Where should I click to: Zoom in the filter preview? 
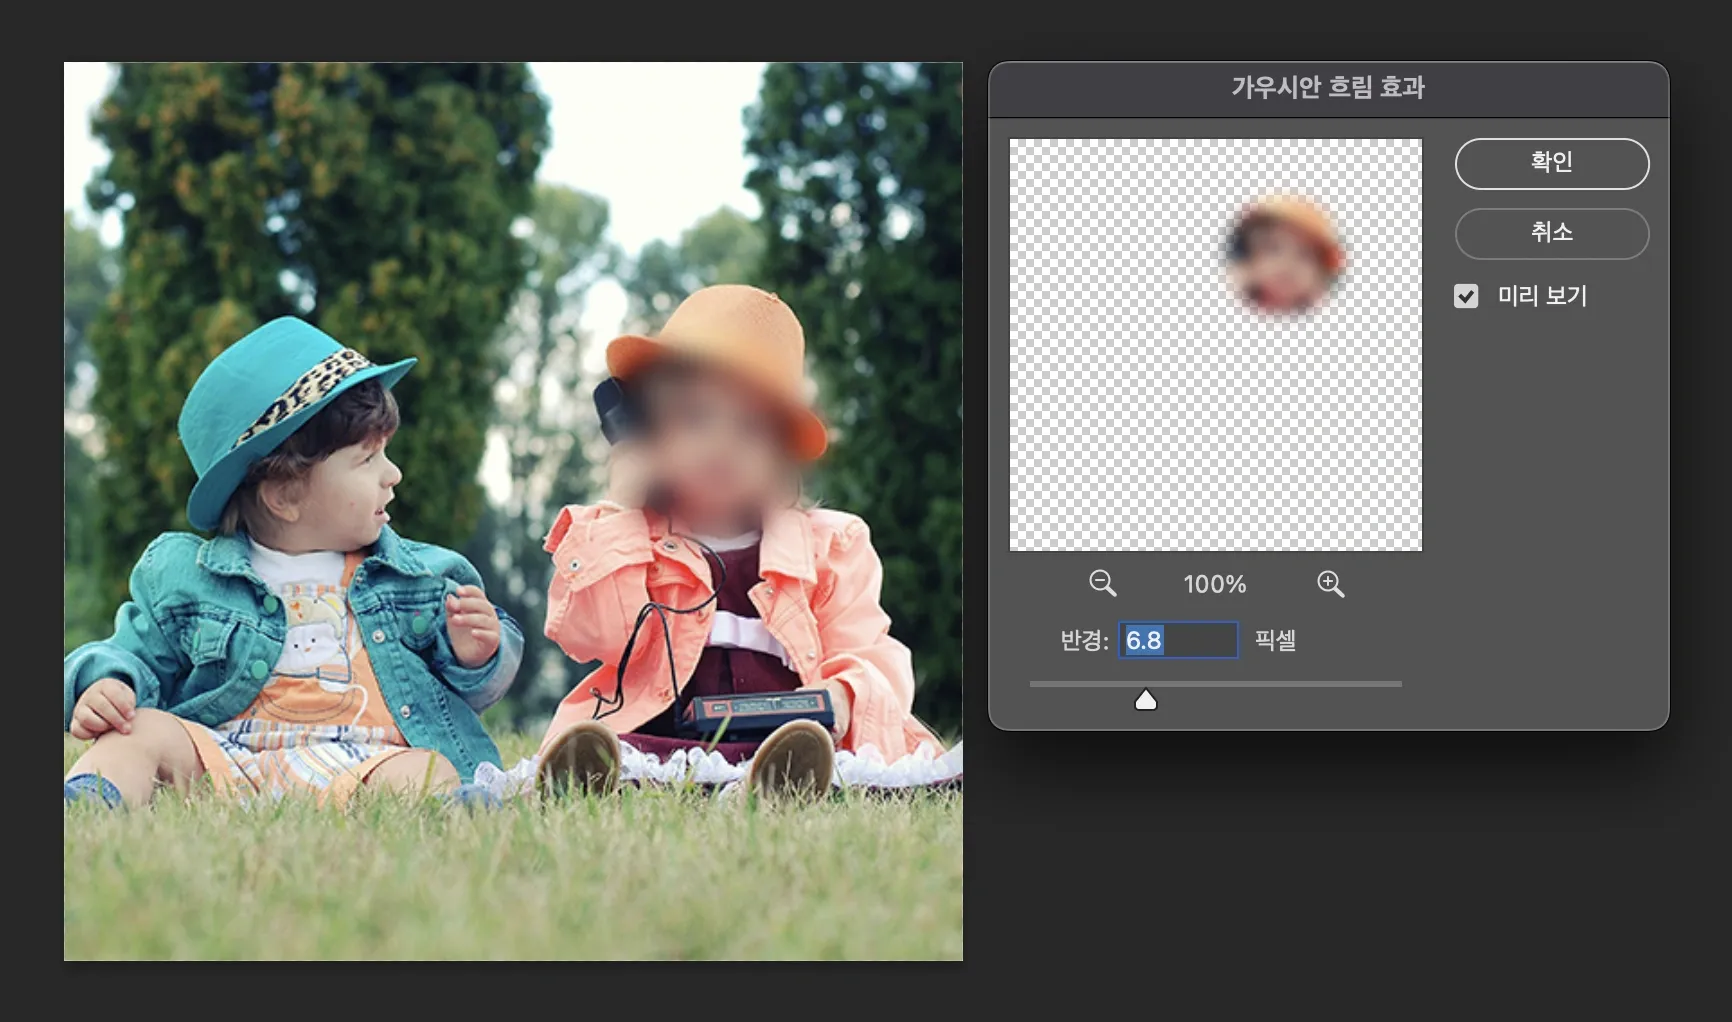tap(1330, 583)
